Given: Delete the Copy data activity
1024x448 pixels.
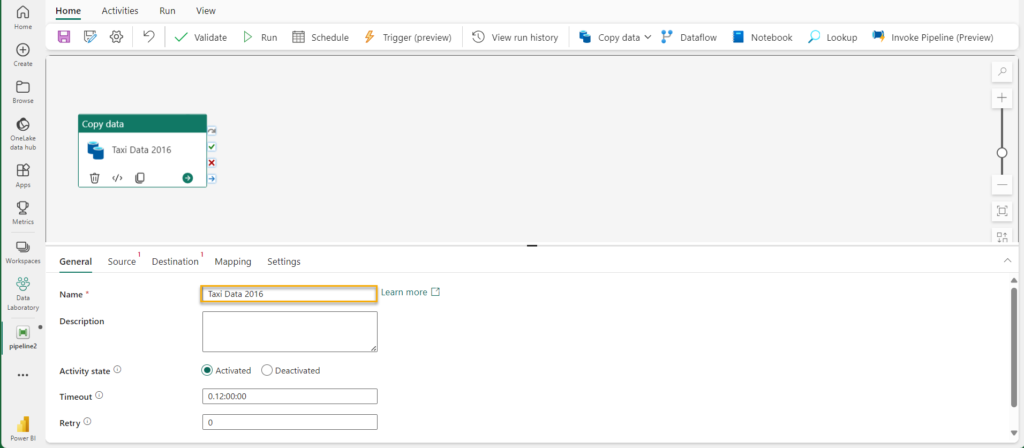Looking at the screenshot, I should [x=95, y=178].
